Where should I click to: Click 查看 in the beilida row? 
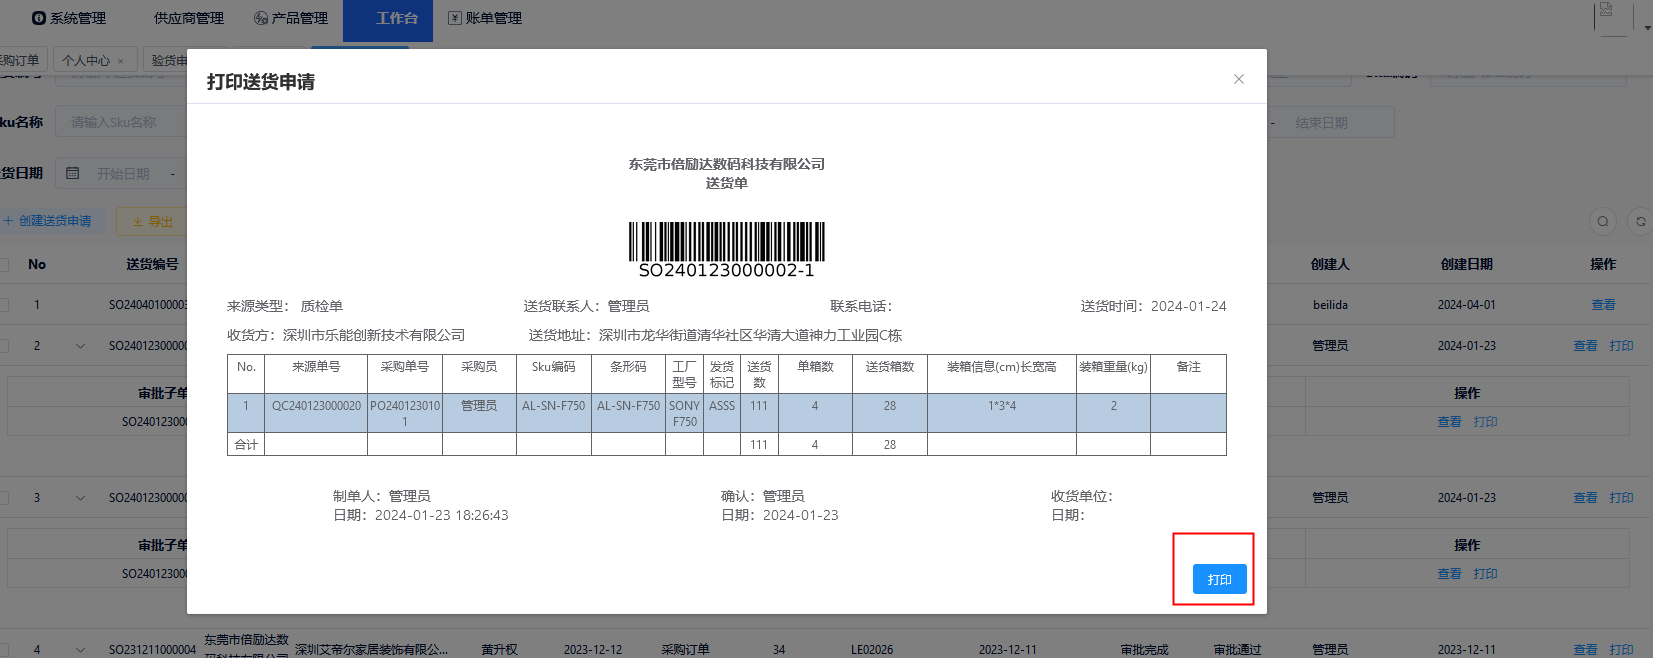click(1603, 305)
